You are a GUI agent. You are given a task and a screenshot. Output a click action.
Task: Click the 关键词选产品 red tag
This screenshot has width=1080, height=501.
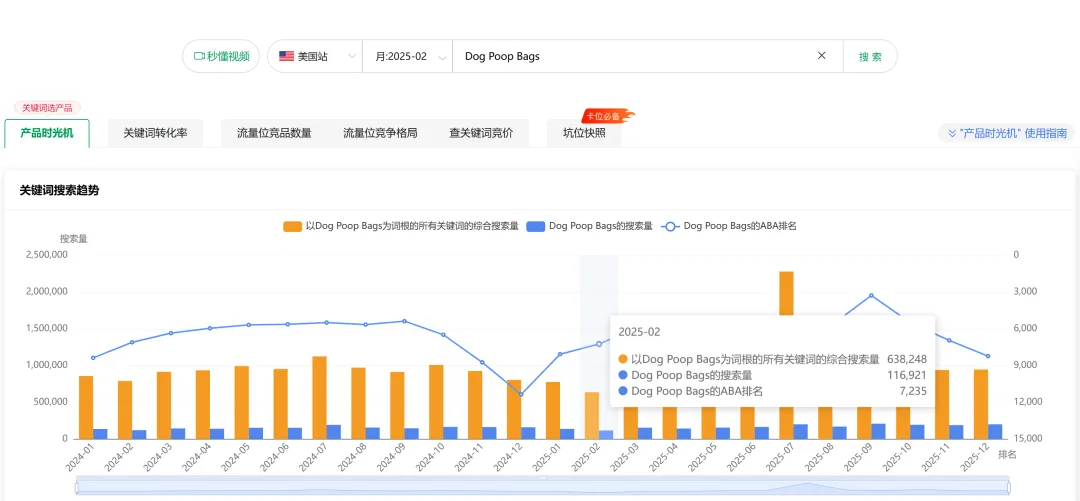(47, 107)
